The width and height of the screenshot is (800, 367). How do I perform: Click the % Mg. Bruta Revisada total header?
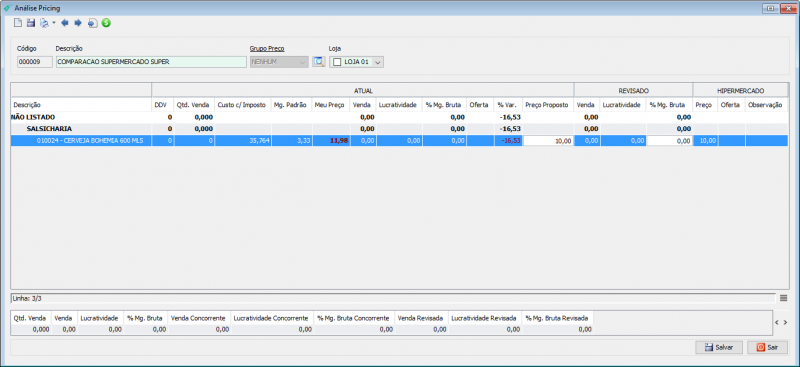(558, 318)
